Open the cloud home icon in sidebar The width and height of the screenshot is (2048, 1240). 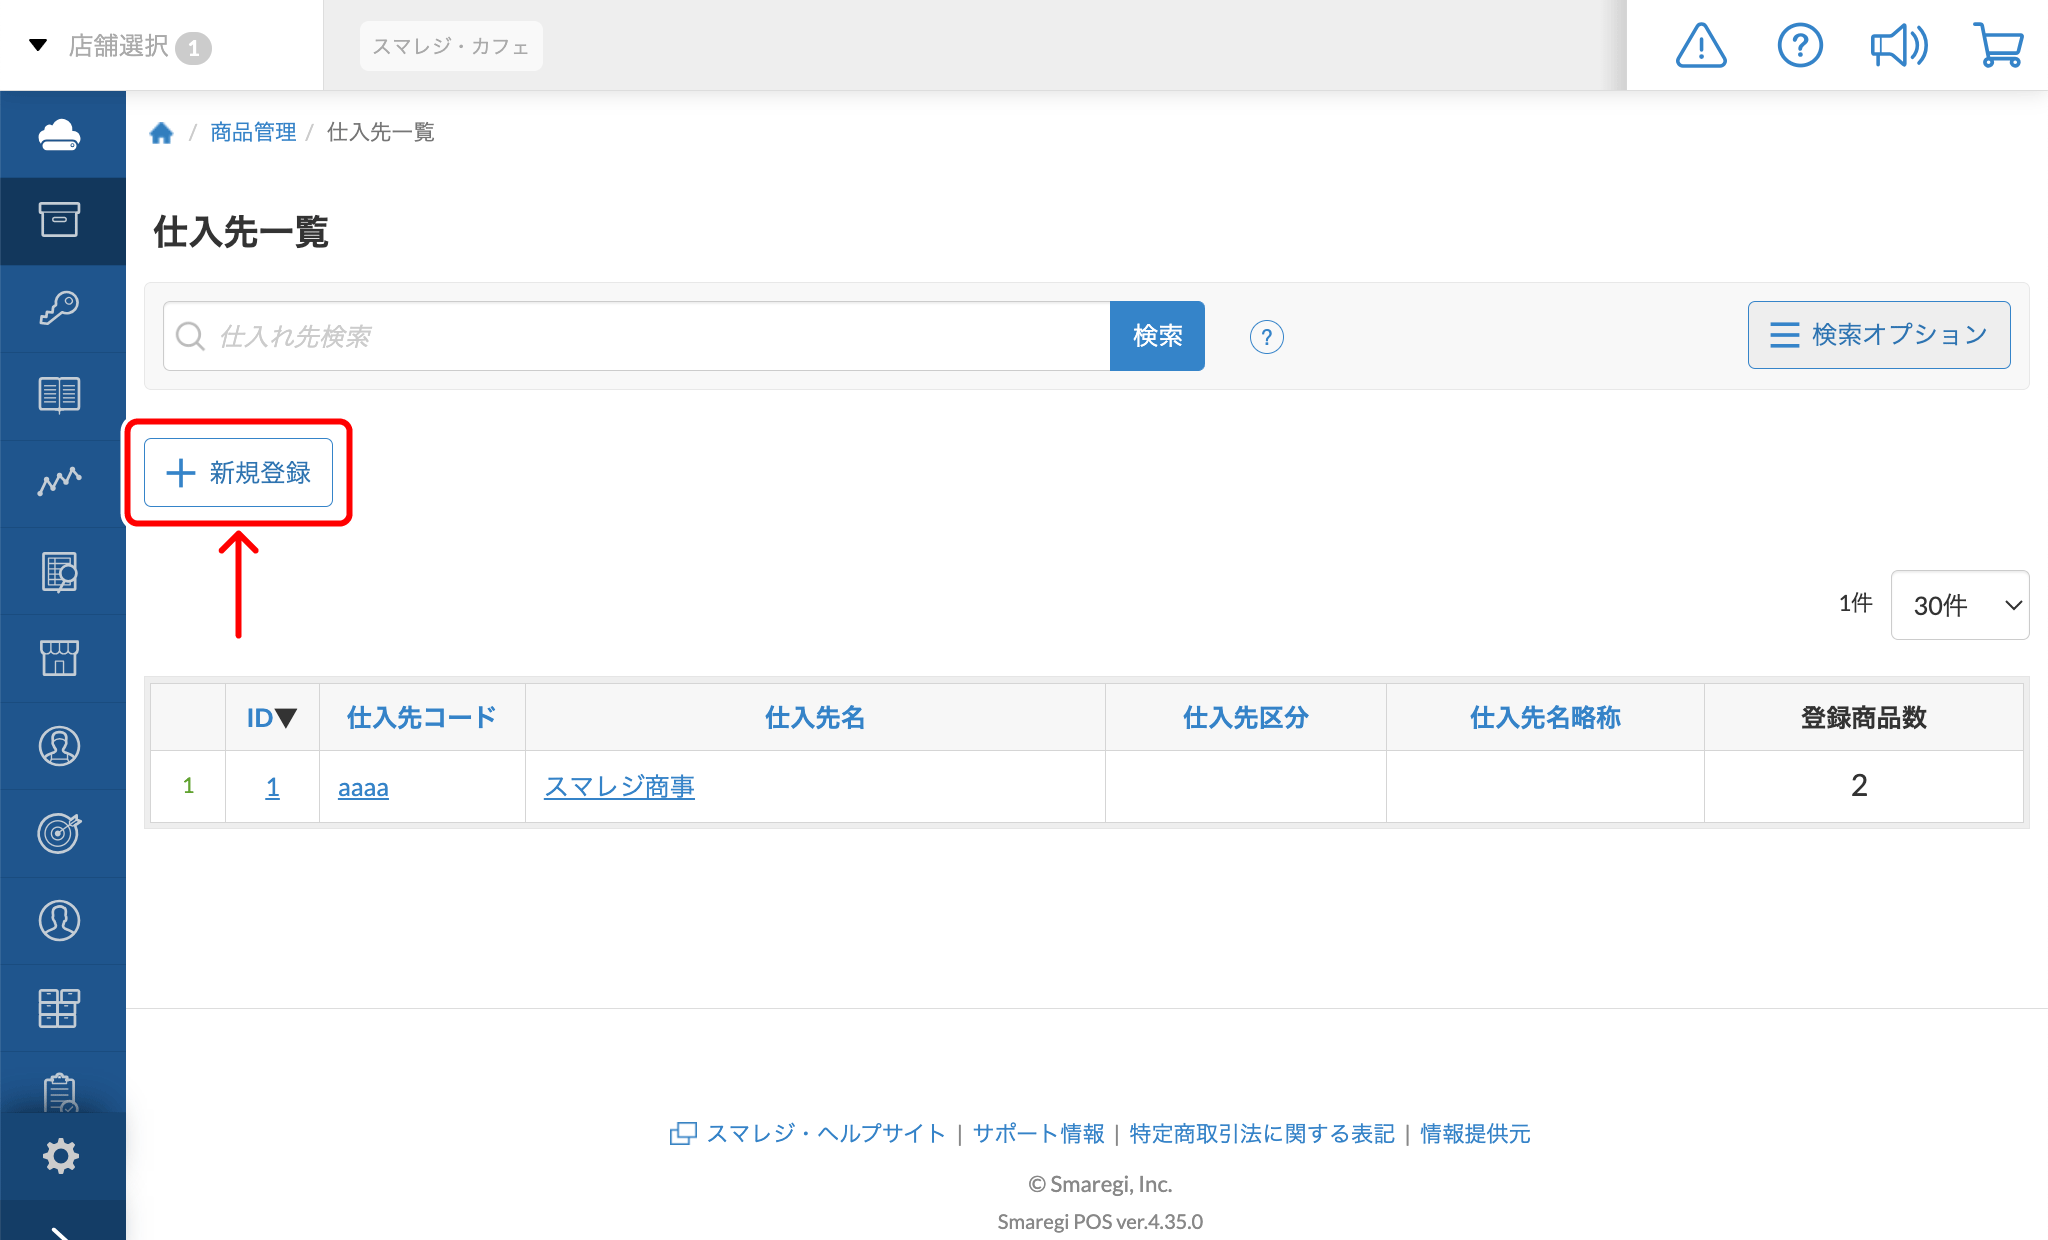pos(62,133)
